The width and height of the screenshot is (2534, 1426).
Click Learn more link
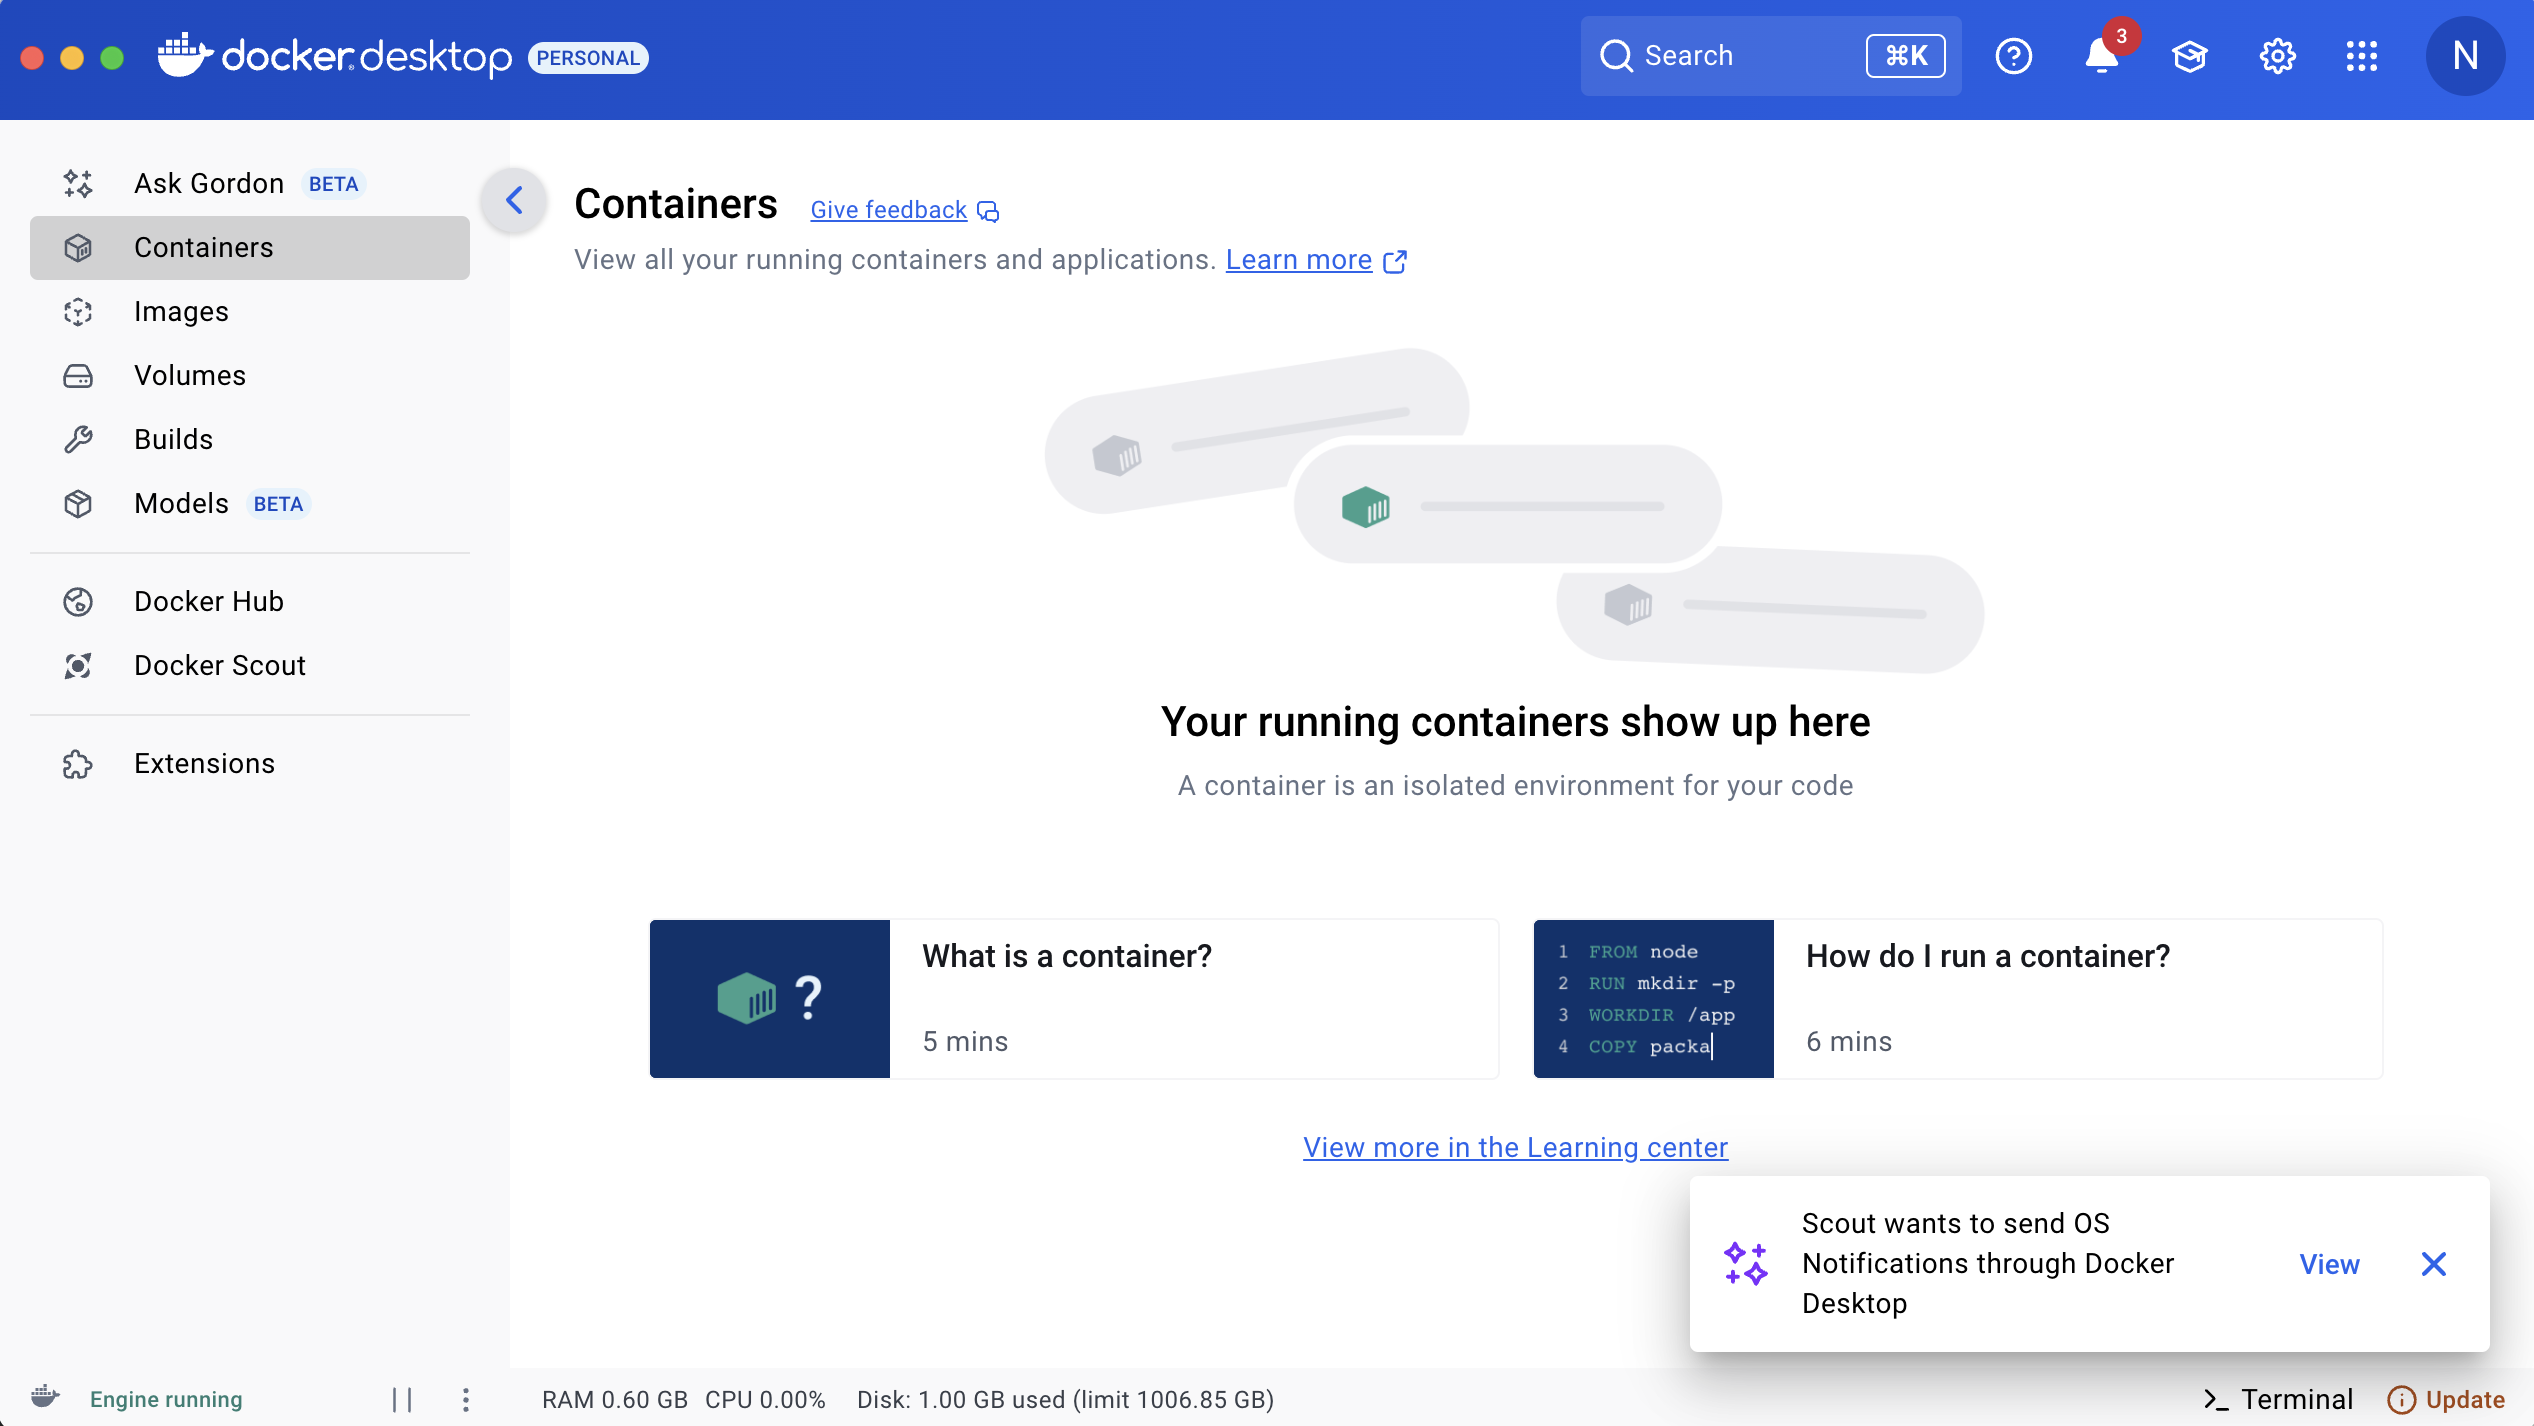pos(1298,260)
